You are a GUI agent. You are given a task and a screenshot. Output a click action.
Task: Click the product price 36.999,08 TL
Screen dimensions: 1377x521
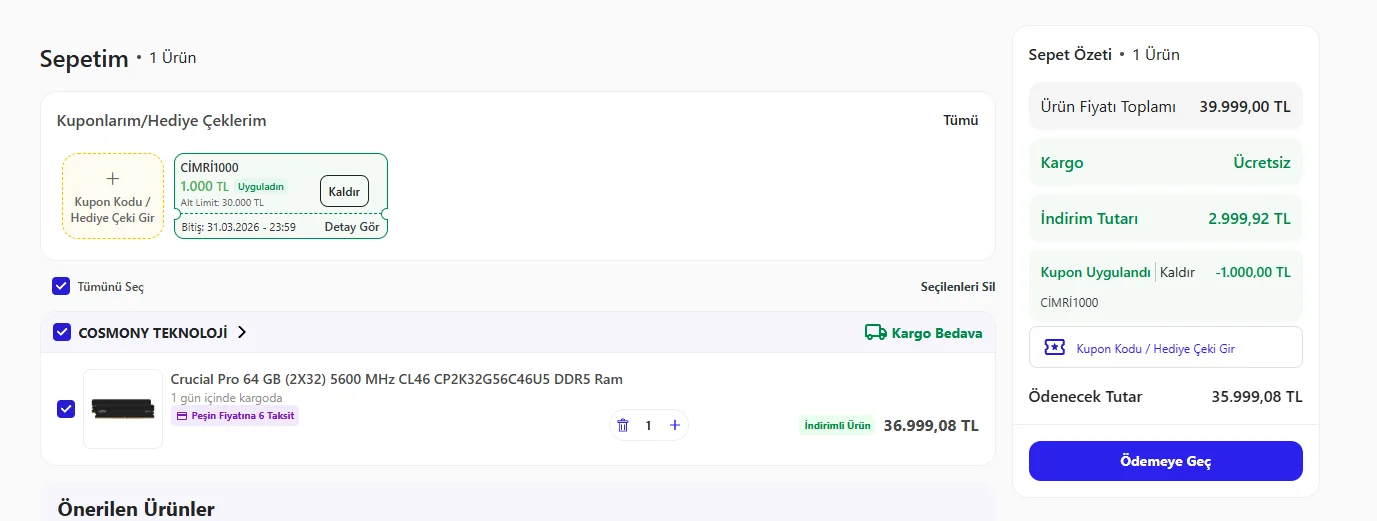931,425
